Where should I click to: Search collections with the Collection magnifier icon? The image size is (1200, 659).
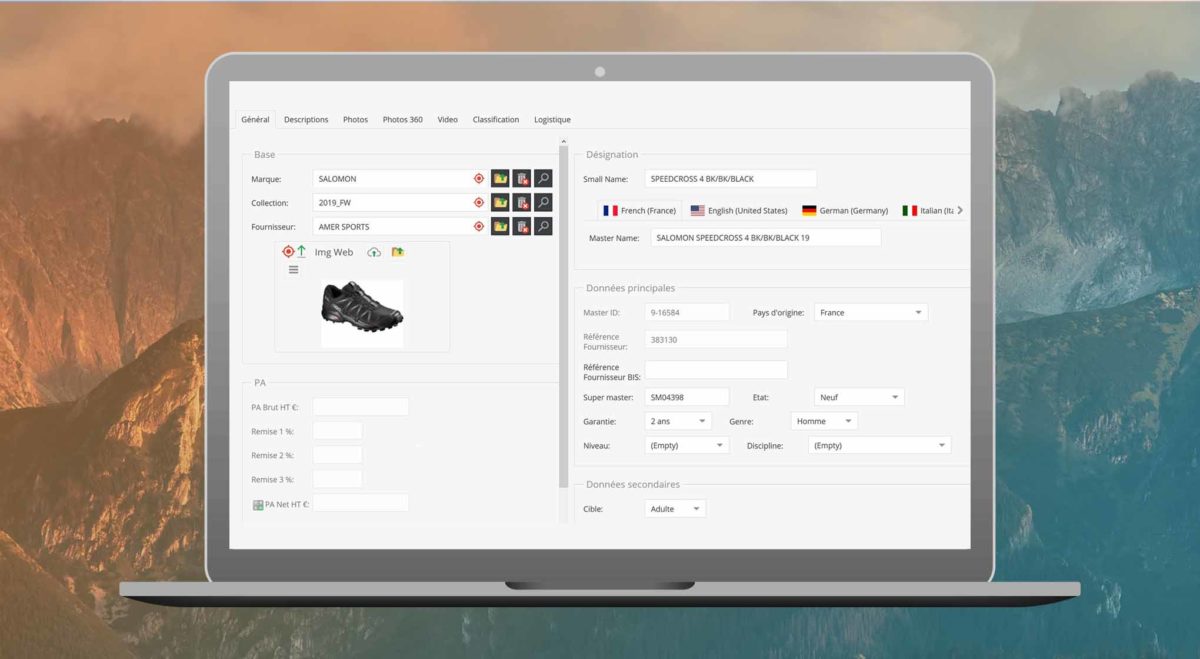click(543, 202)
